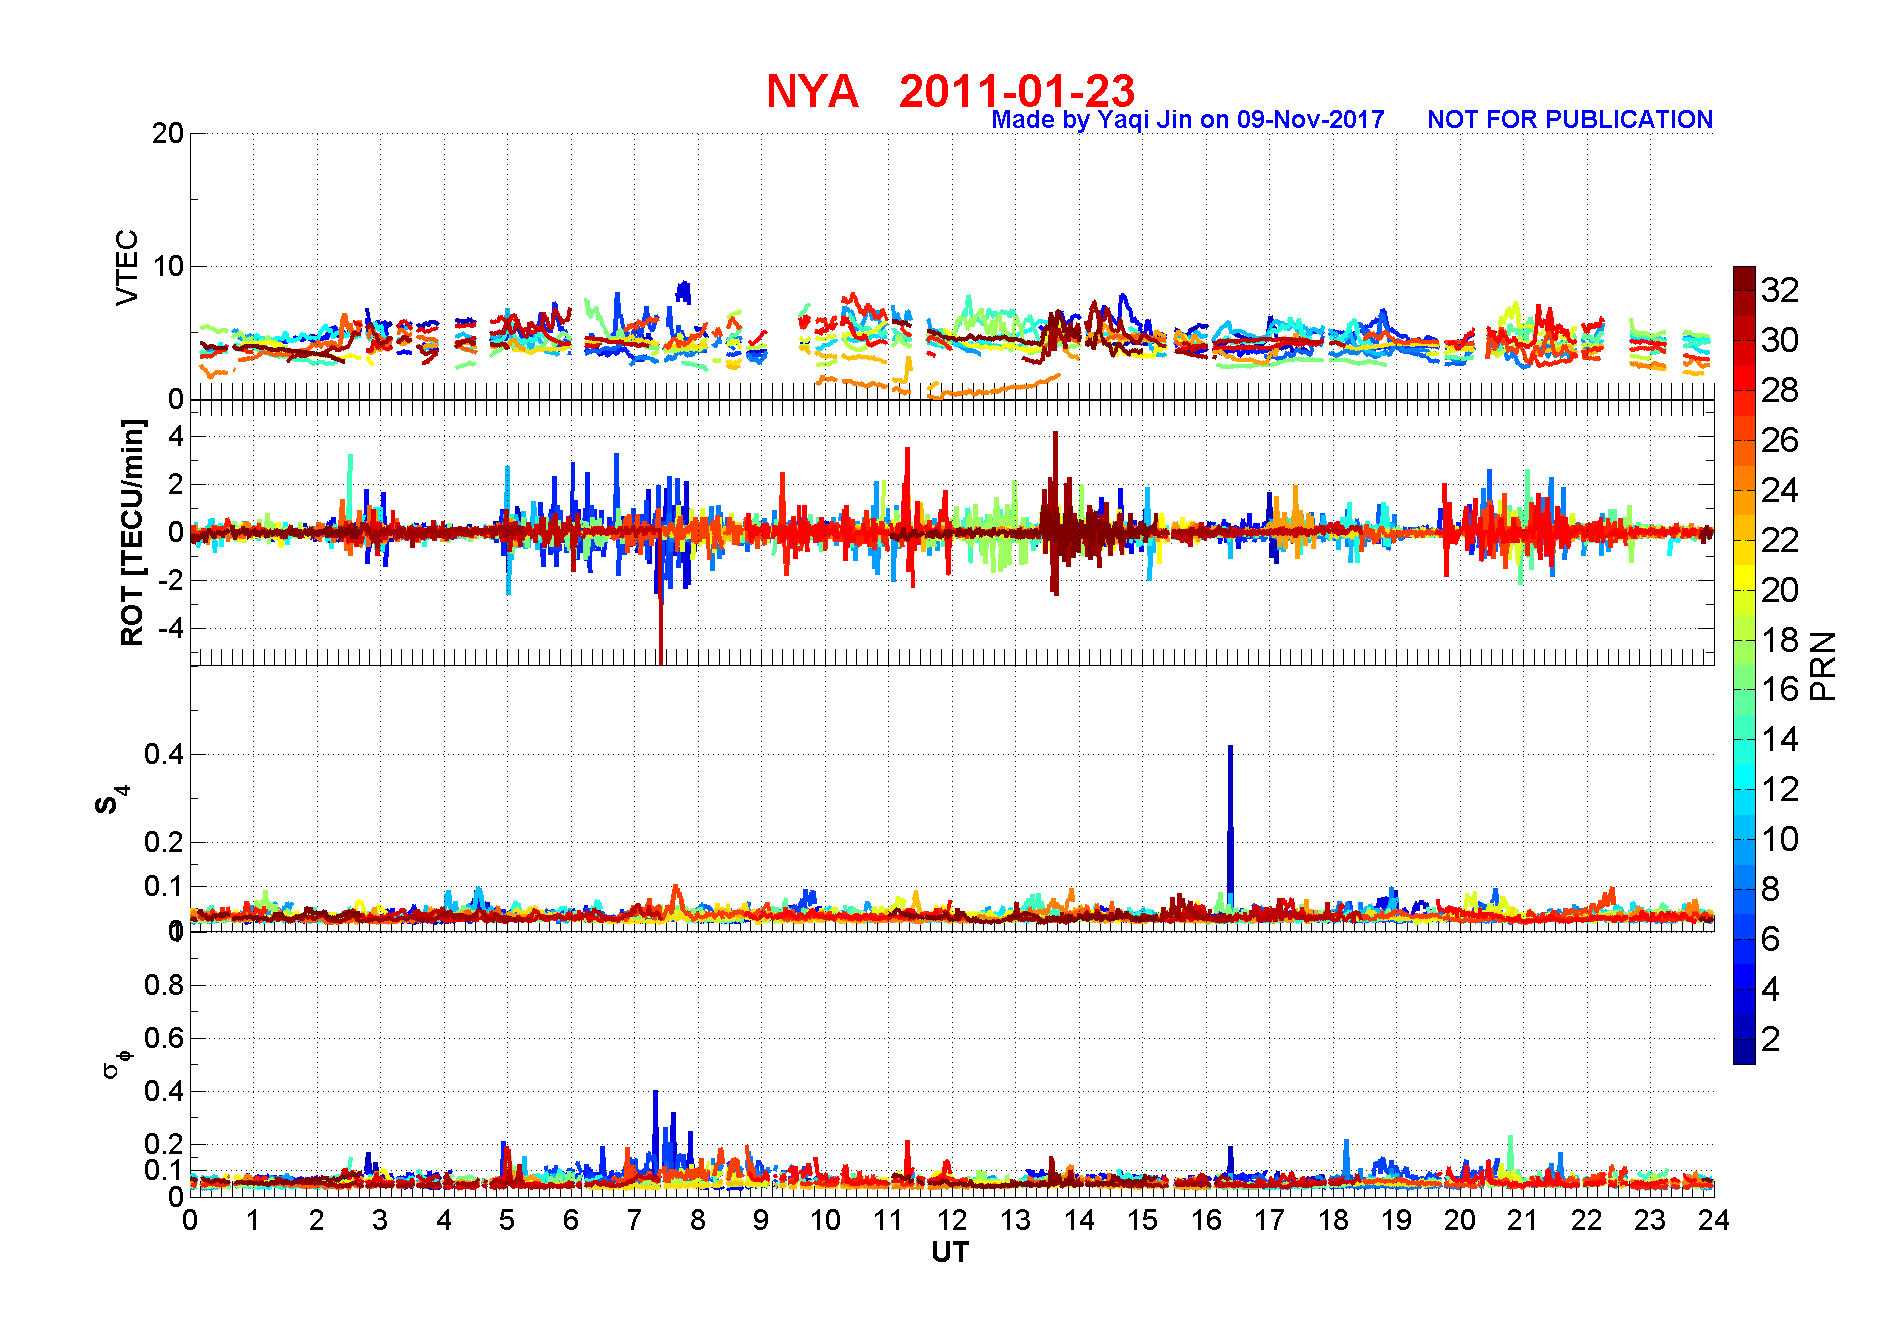Click the ROT [TECU/min] axis label

pyautogui.click(x=132, y=532)
